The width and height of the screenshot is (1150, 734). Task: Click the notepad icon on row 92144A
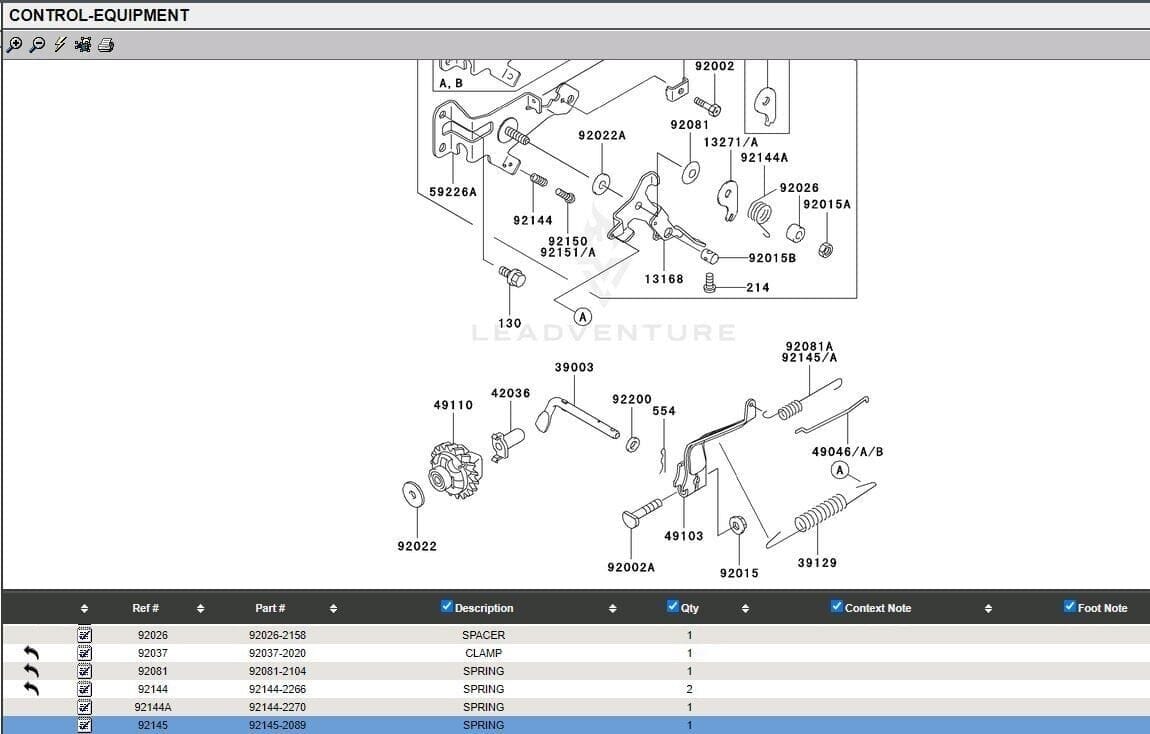coord(85,707)
